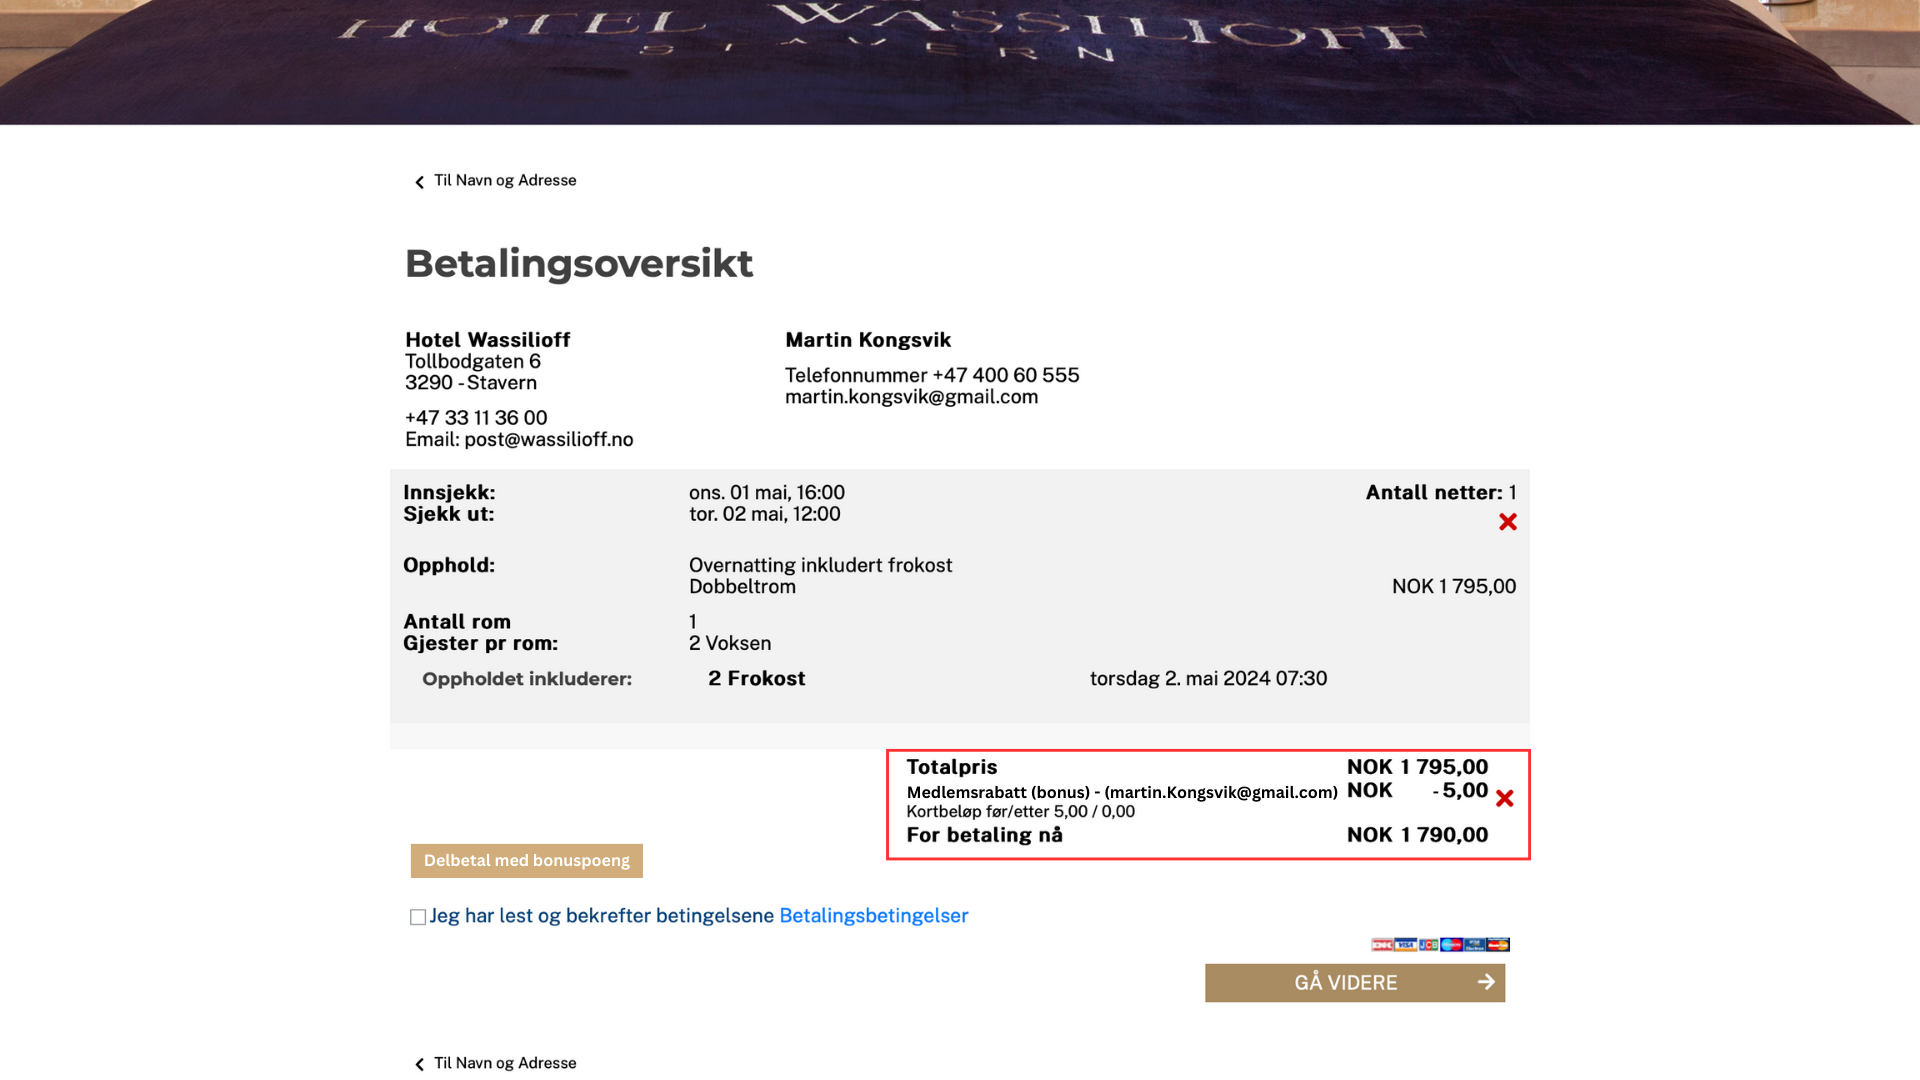Click the Delbetal med bonuspoeng button
The height and width of the screenshot is (1080, 1920).
pos(527,861)
